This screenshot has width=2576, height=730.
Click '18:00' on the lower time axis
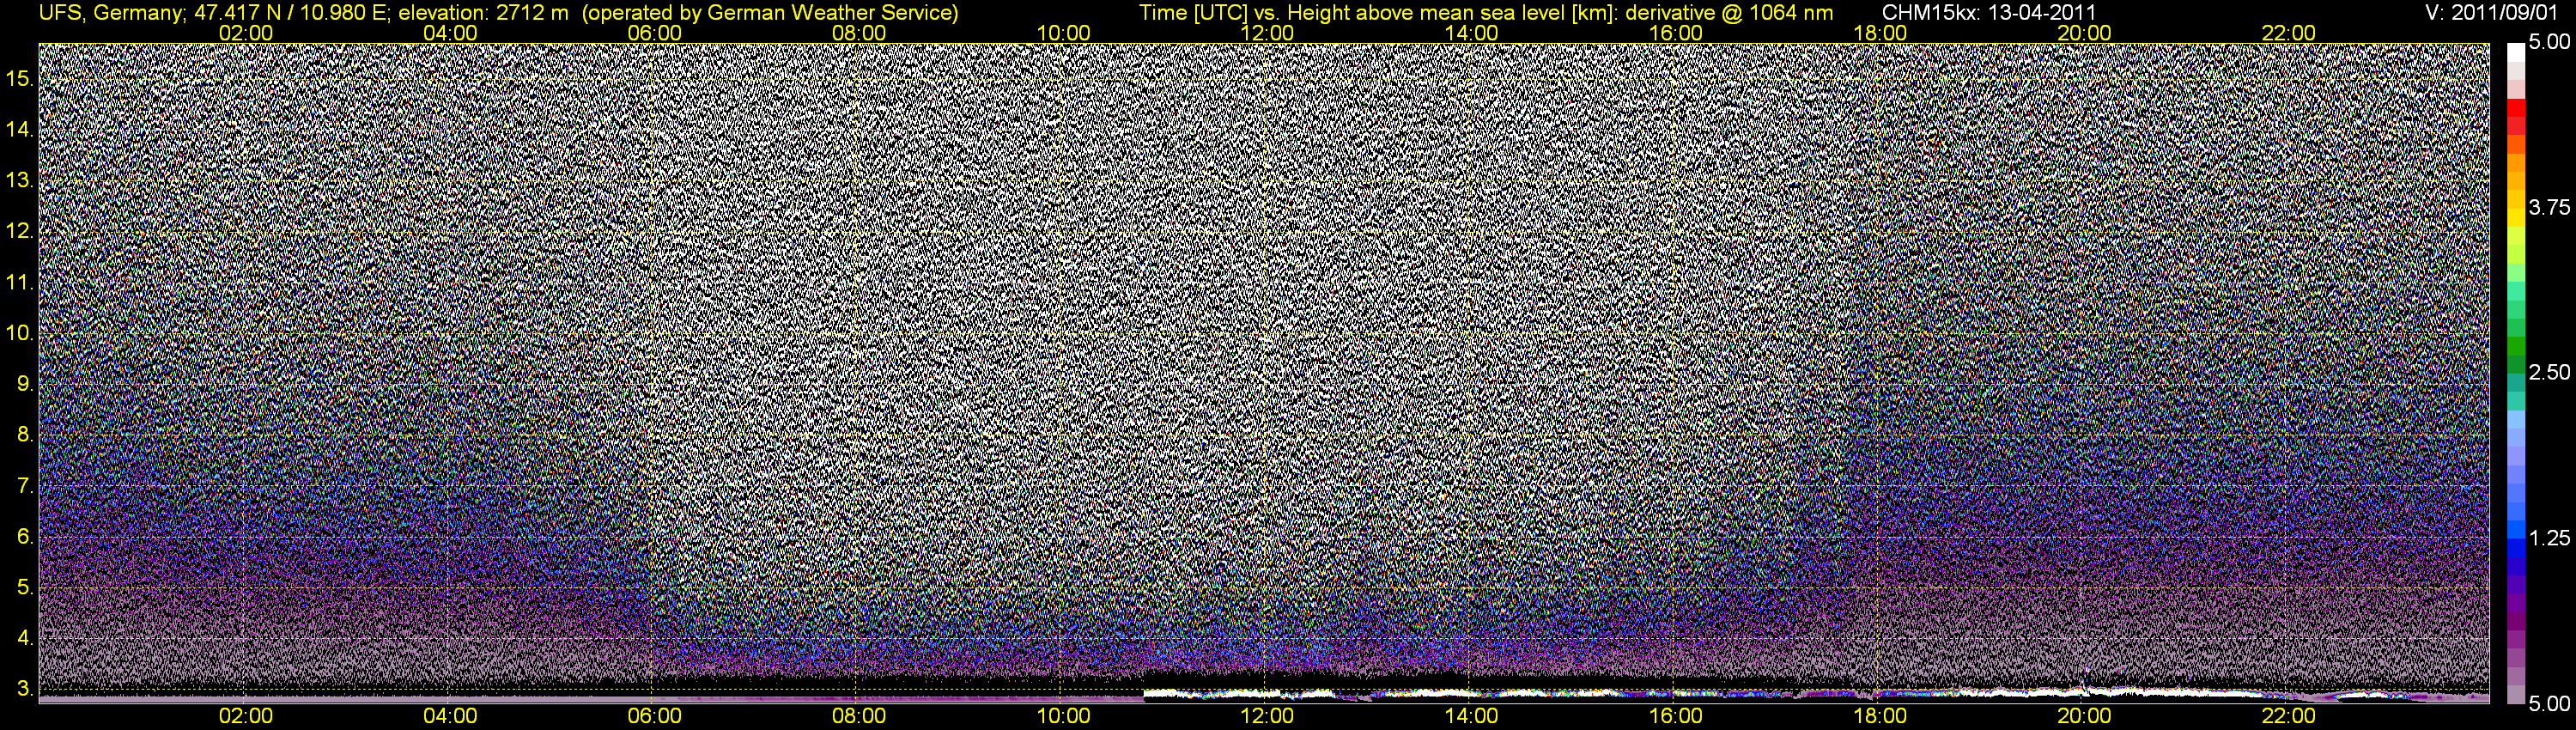(x=1880, y=716)
